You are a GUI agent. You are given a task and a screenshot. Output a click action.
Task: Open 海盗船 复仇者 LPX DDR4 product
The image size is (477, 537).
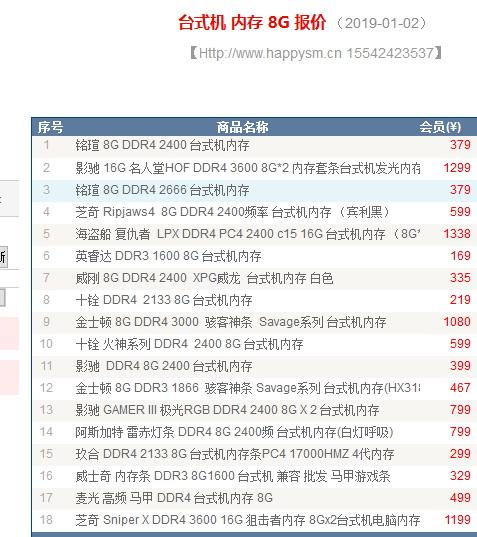click(x=248, y=234)
